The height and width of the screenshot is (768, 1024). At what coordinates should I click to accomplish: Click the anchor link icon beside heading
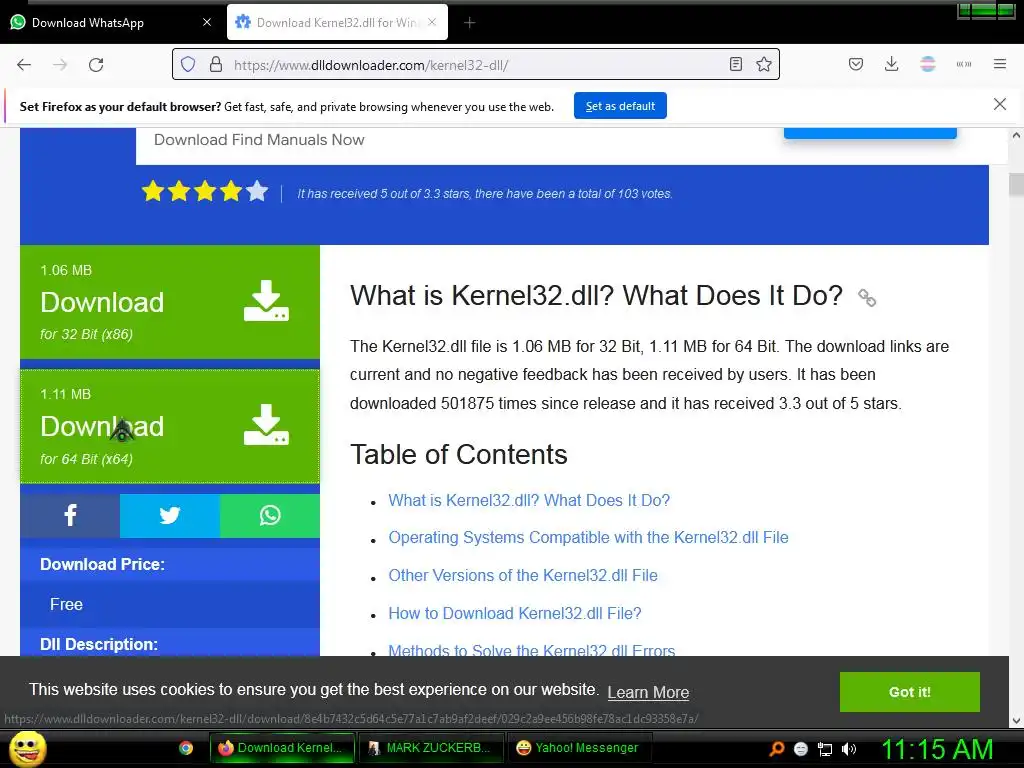(867, 298)
